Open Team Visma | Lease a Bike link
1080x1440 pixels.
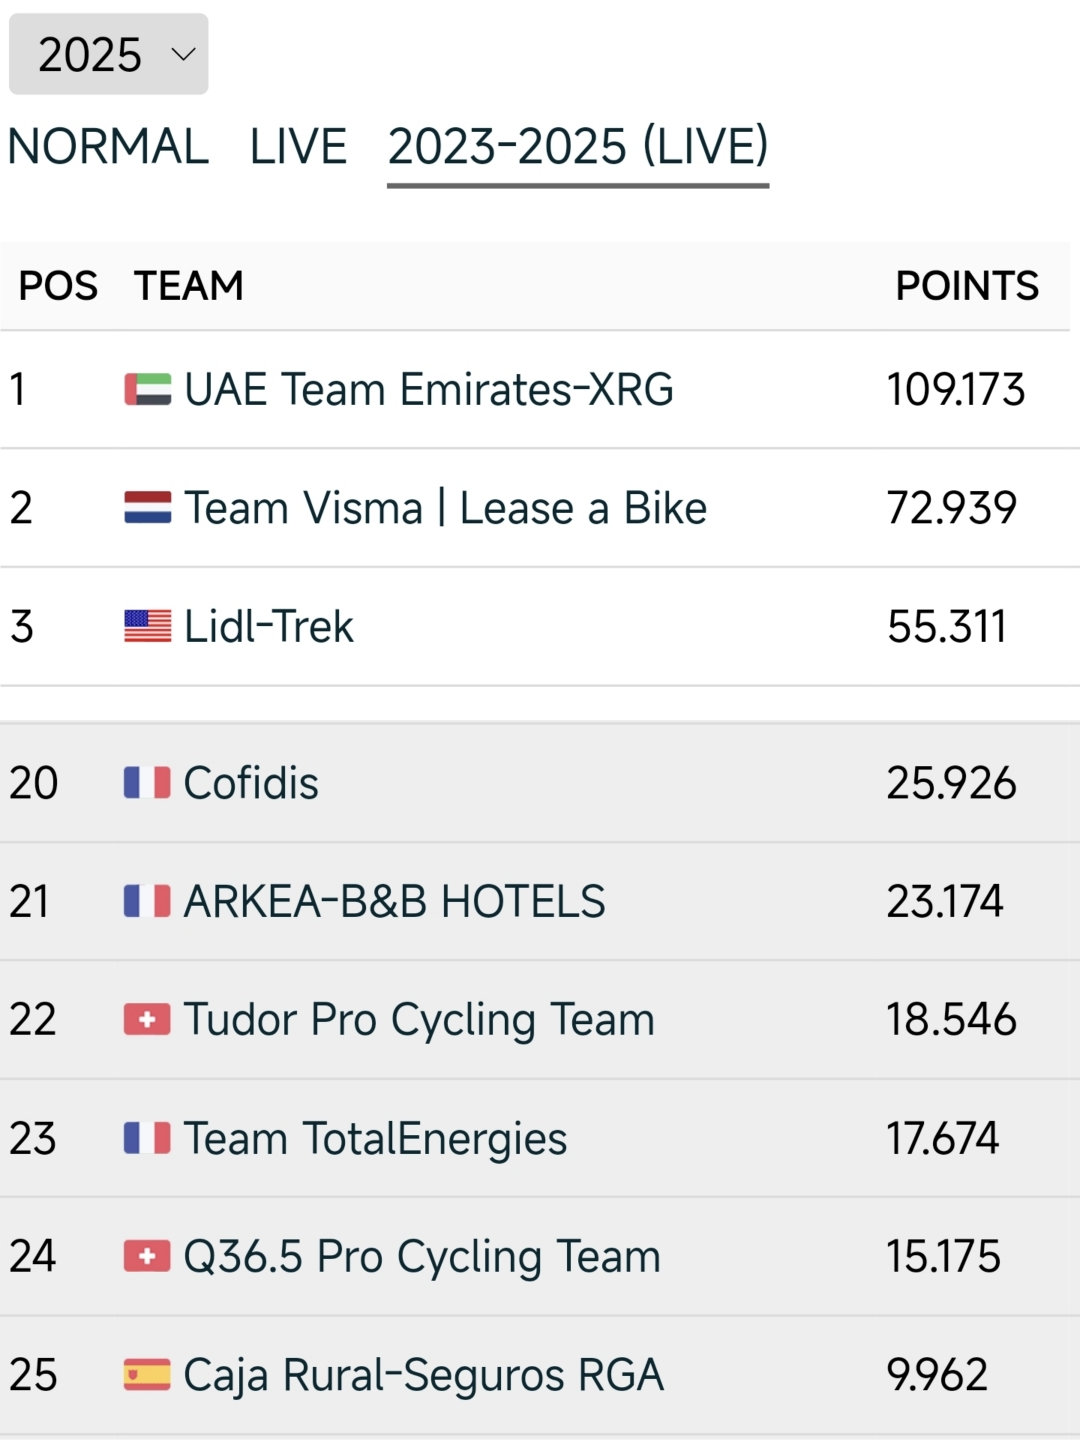tap(445, 508)
